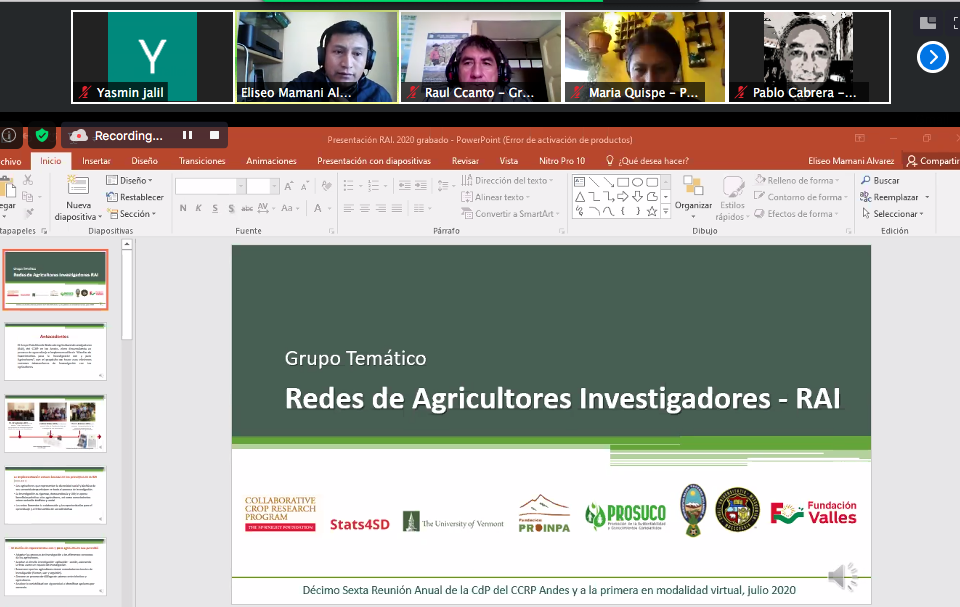This screenshot has width=960, height=607.
Task: Open the Seleccionar dropdown in Edición
Action: 894,214
